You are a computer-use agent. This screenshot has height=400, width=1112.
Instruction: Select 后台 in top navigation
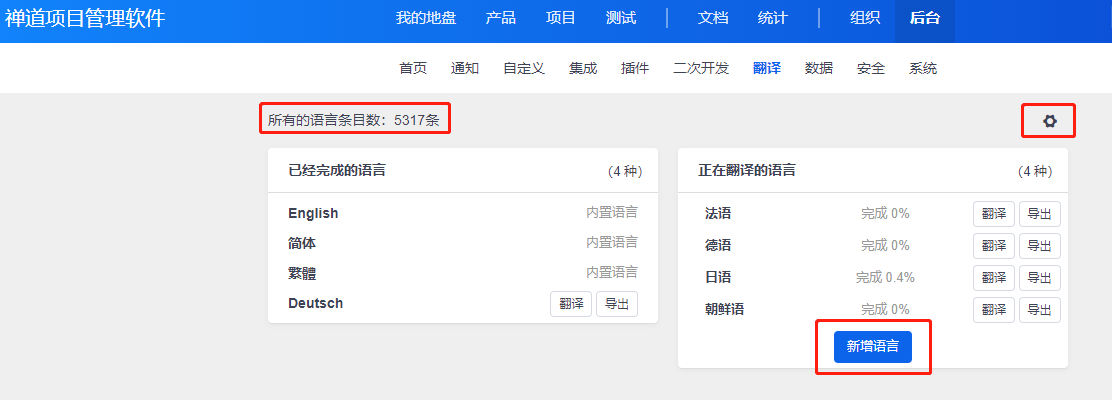click(925, 18)
